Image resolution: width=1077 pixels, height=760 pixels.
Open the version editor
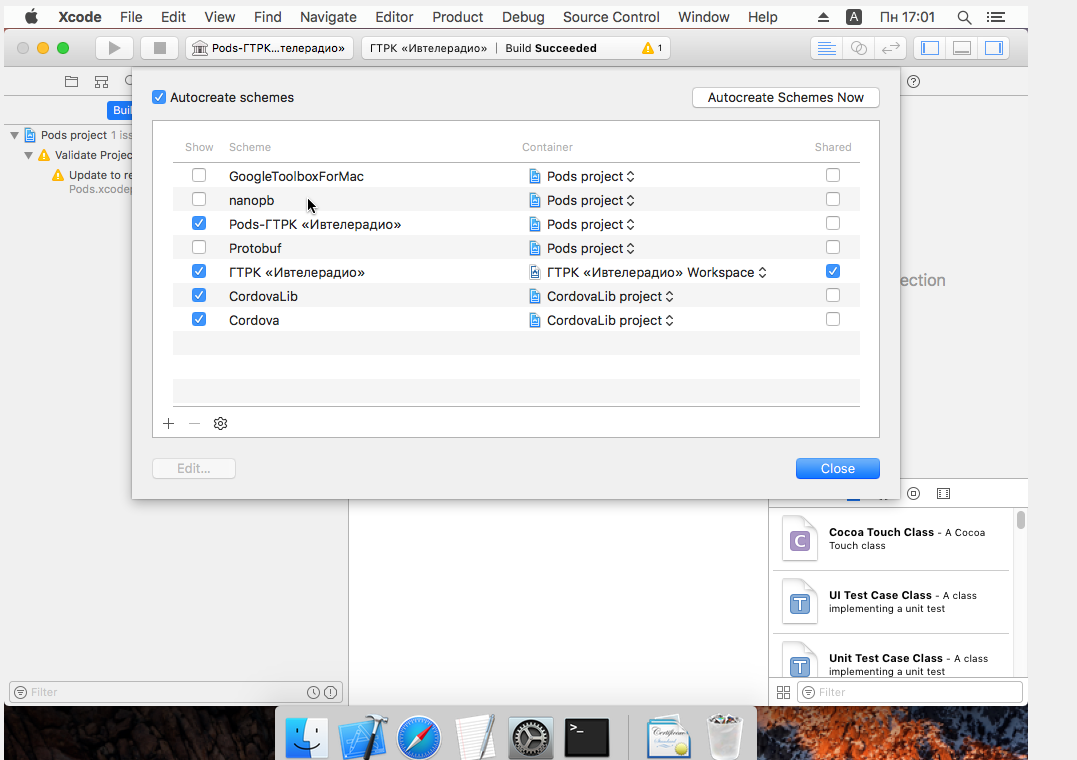[x=890, y=47]
